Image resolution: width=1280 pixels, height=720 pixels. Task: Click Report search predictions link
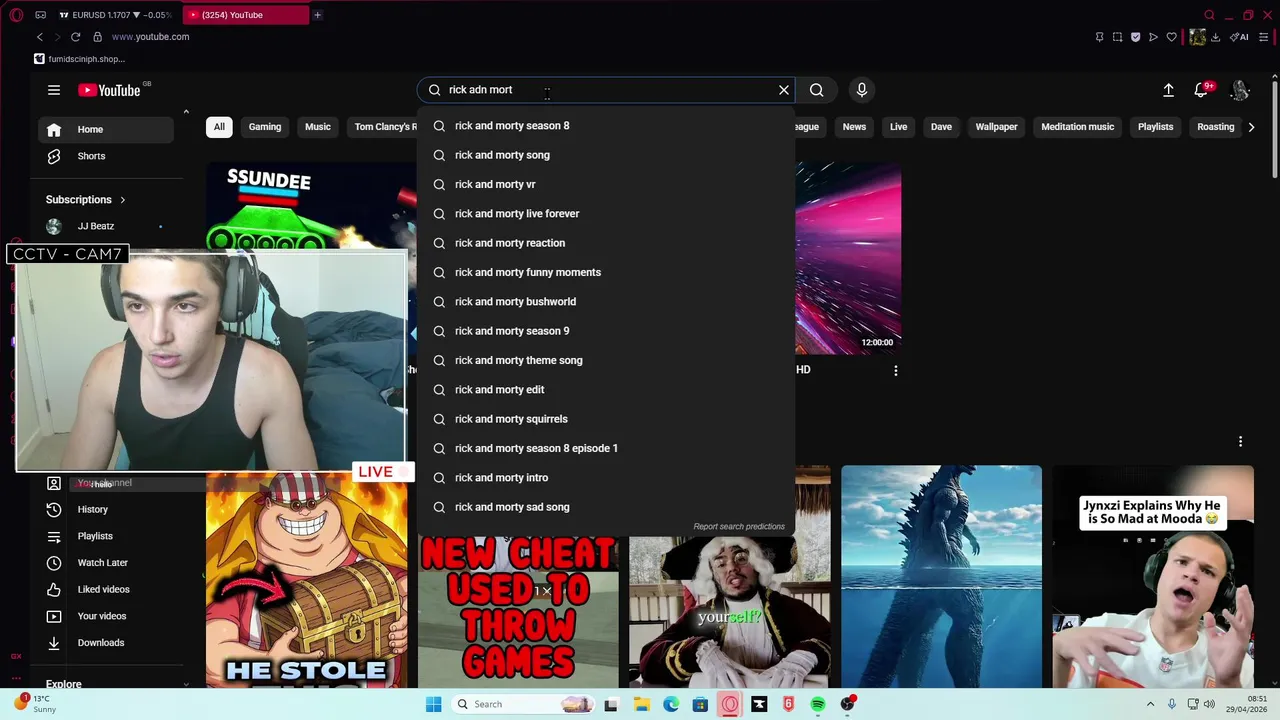(x=739, y=526)
